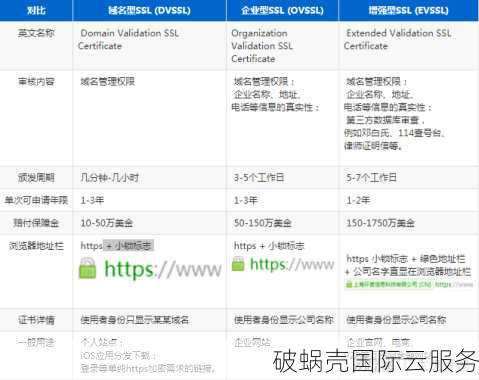The height and width of the screenshot is (380, 479).
Task: Click the "英文名称" row label
Action: click(36, 33)
